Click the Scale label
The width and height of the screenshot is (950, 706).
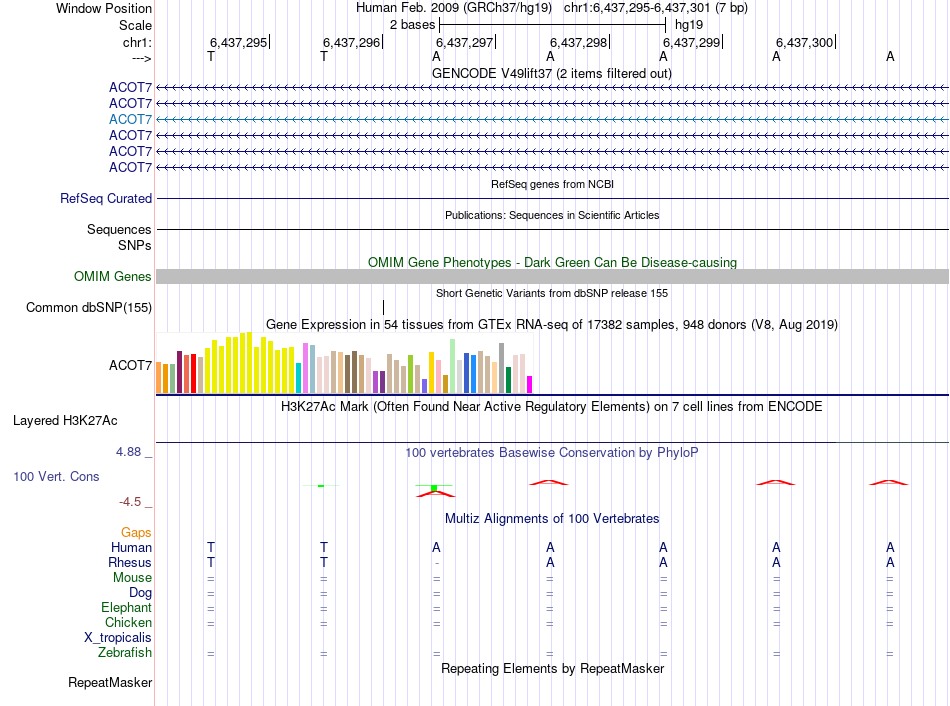135,25
